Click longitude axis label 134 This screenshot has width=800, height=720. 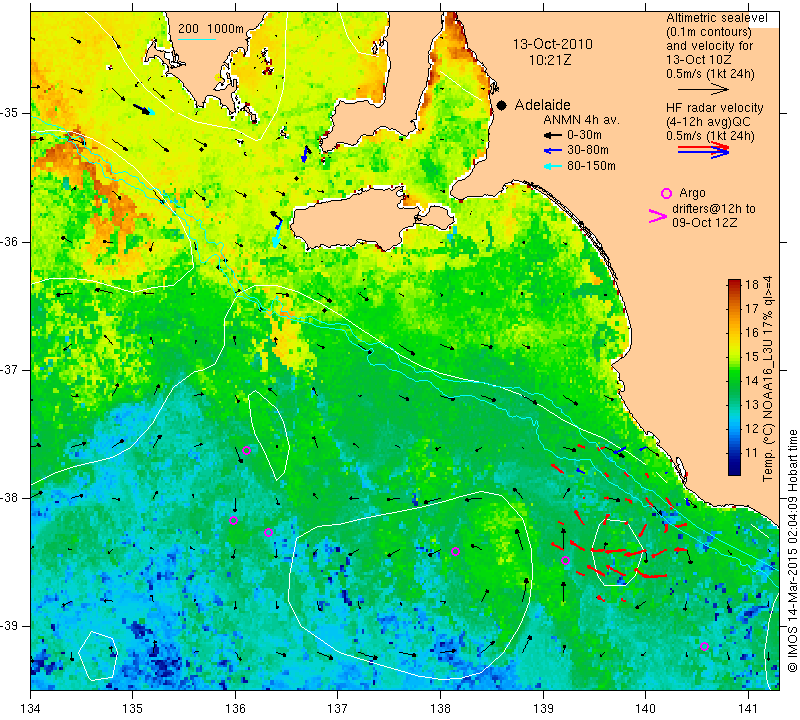click(31, 709)
